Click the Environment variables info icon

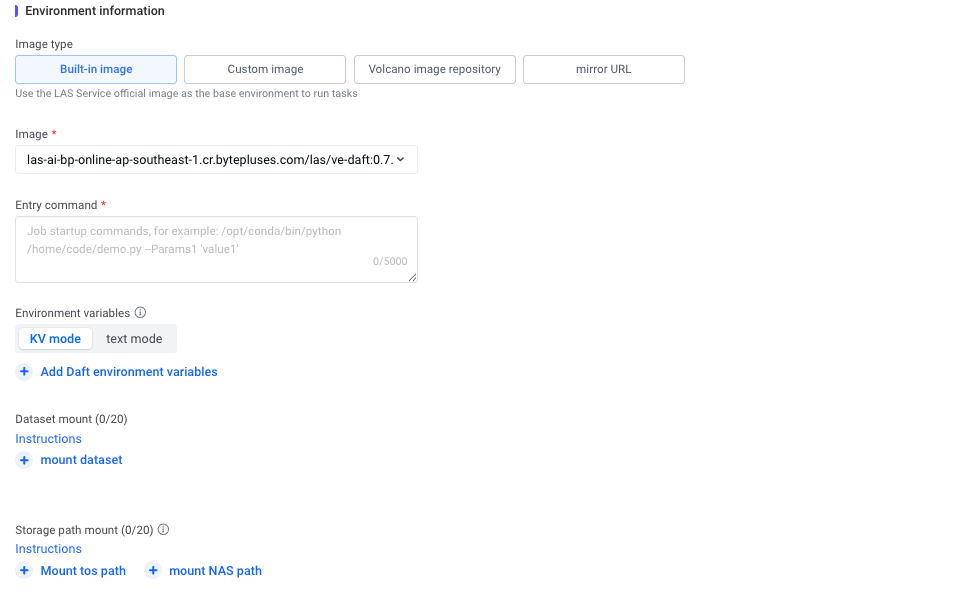pos(140,313)
